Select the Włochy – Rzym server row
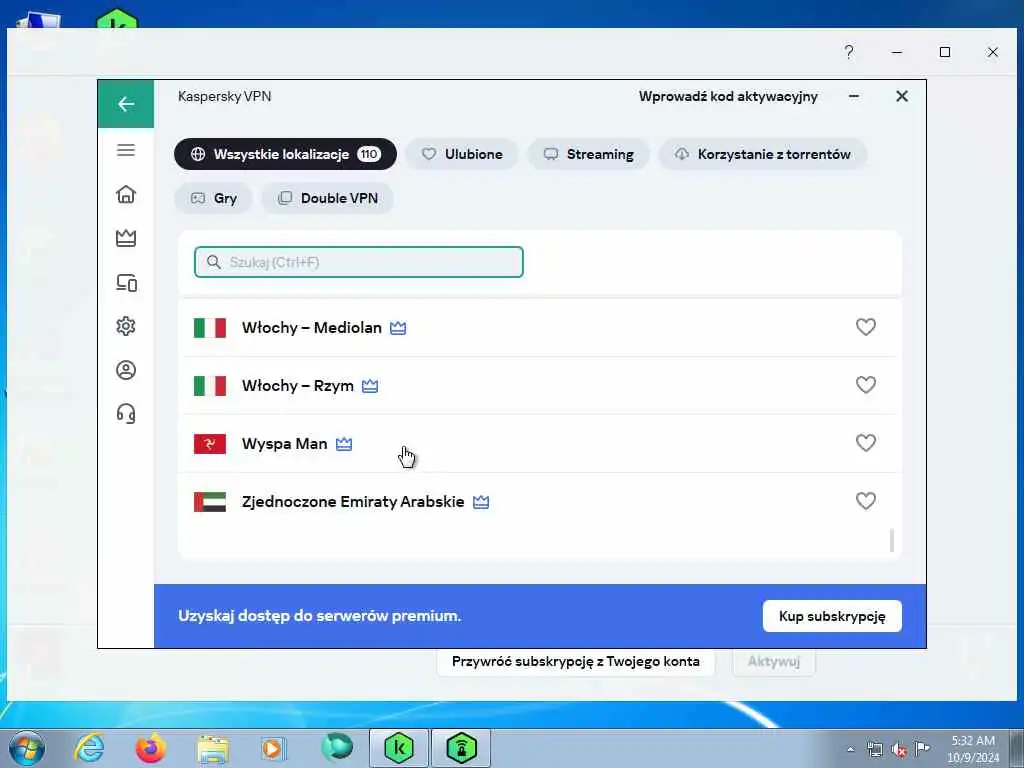The image size is (1024, 768). click(x=539, y=385)
